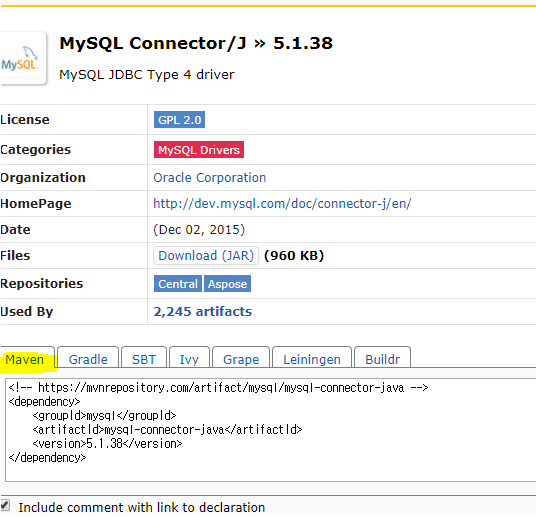The width and height of the screenshot is (536, 531).
Task: Click the mvnrepository.com comment line in snippet
Action: (218, 388)
